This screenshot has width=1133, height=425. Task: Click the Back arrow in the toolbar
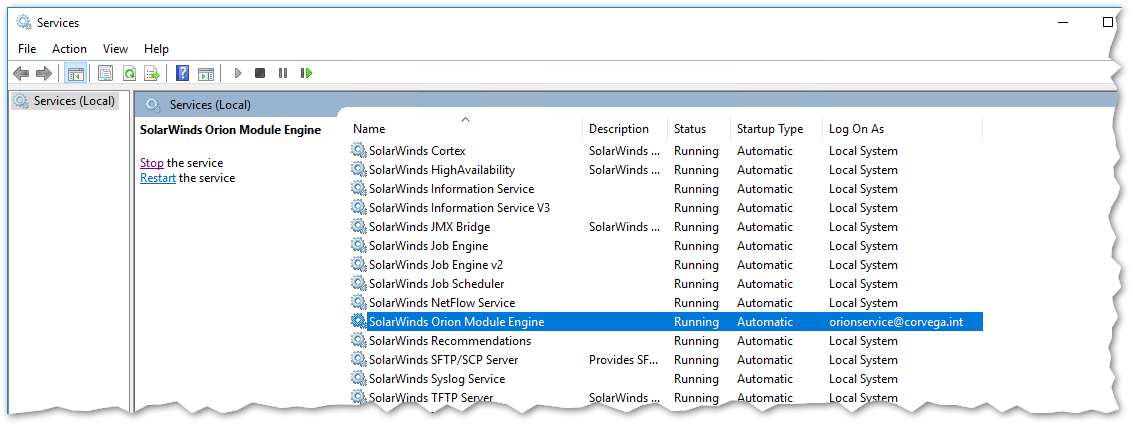pyautogui.click(x=21, y=73)
